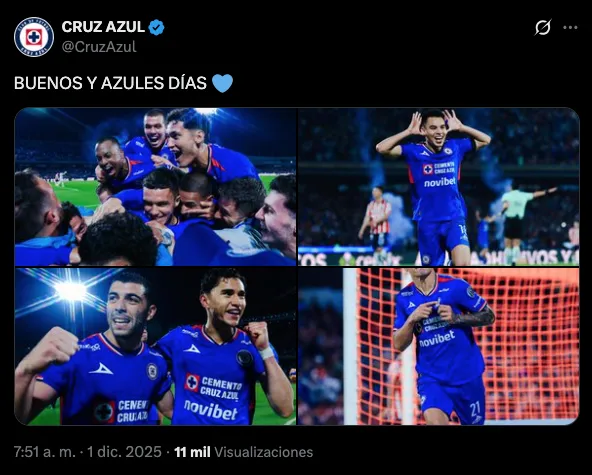Screen dimensions: 592x475
Task: Click the Cruz Azul profile avatar
Action: (34, 37)
